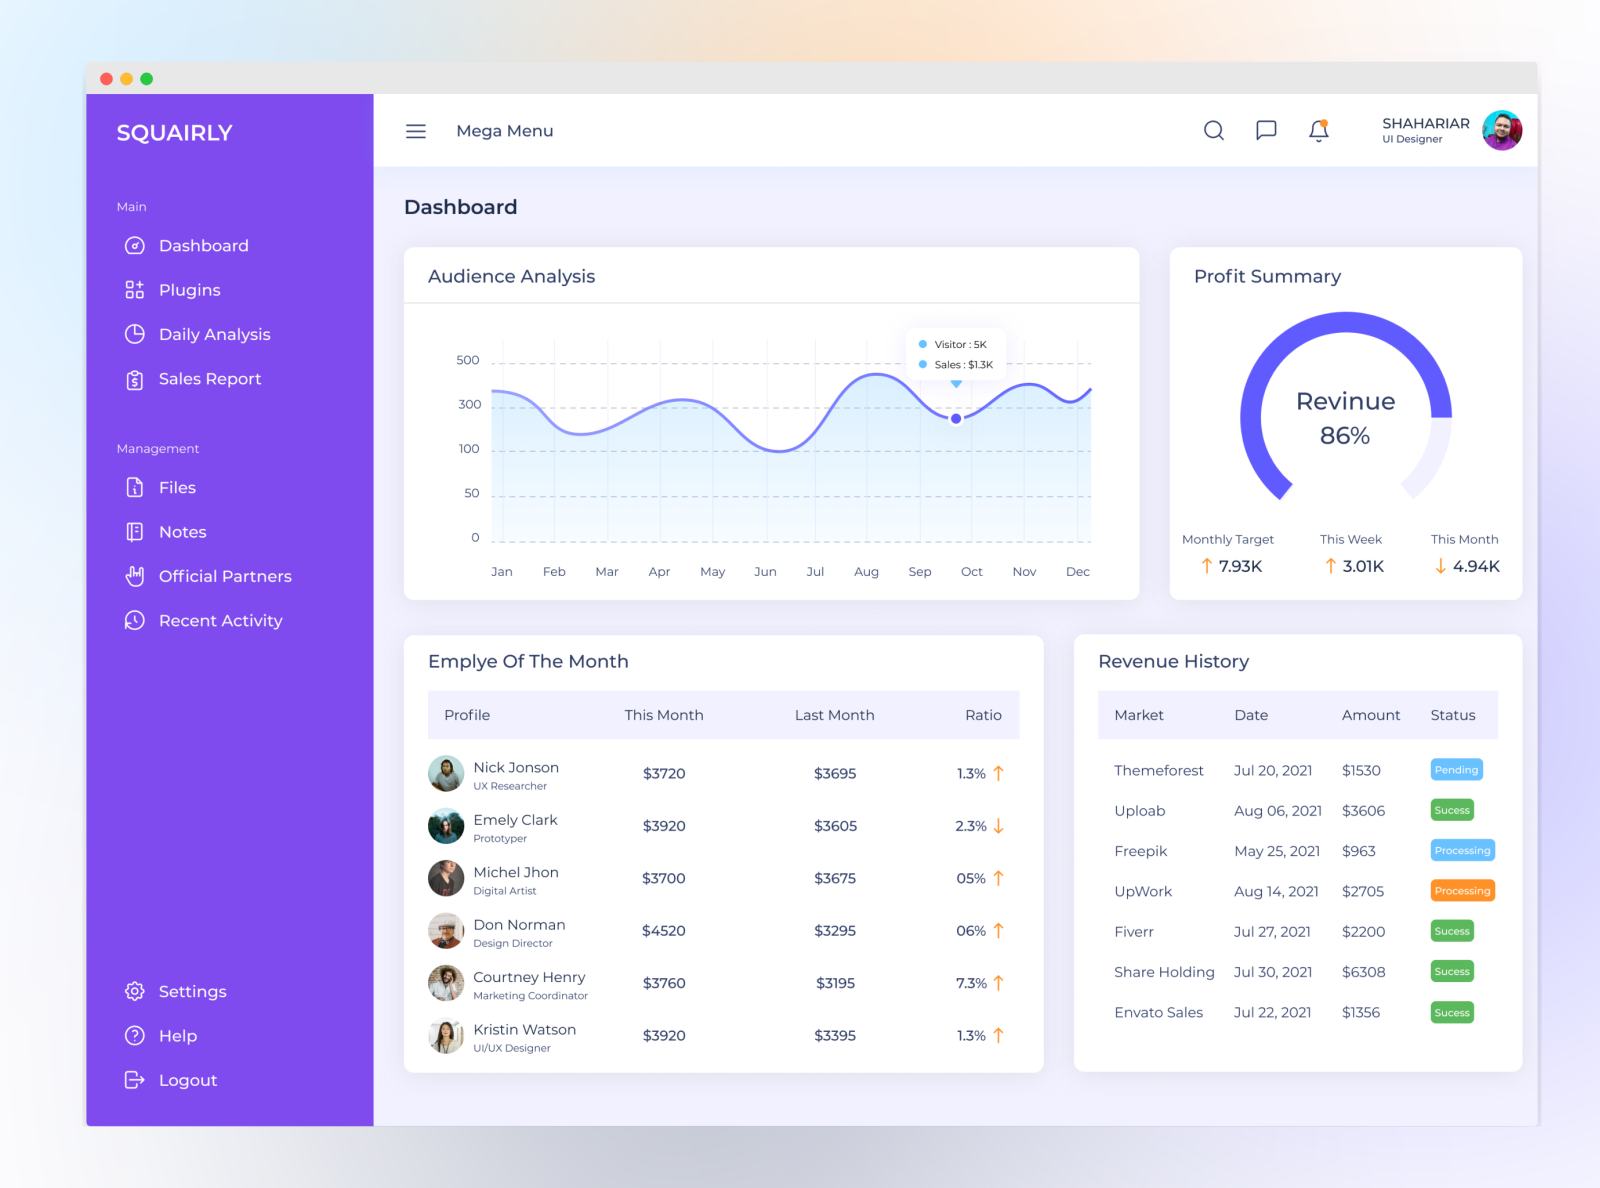Click the Files document icon

pyautogui.click(x=135, y=487)
